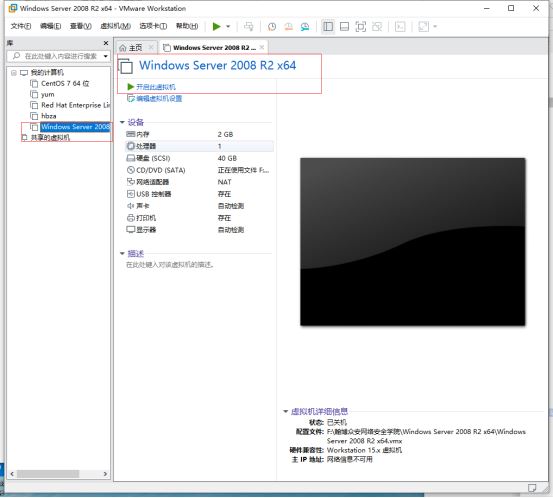Click the green power-on toolbar icon
Image resolution: width=553 pixels, height=498 pixels.
click(217, 26)
